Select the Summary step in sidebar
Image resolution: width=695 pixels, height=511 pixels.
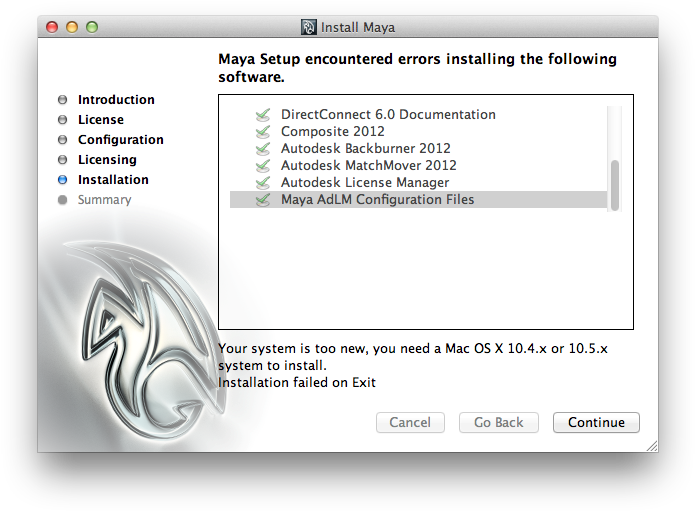[x=105, y=200]
